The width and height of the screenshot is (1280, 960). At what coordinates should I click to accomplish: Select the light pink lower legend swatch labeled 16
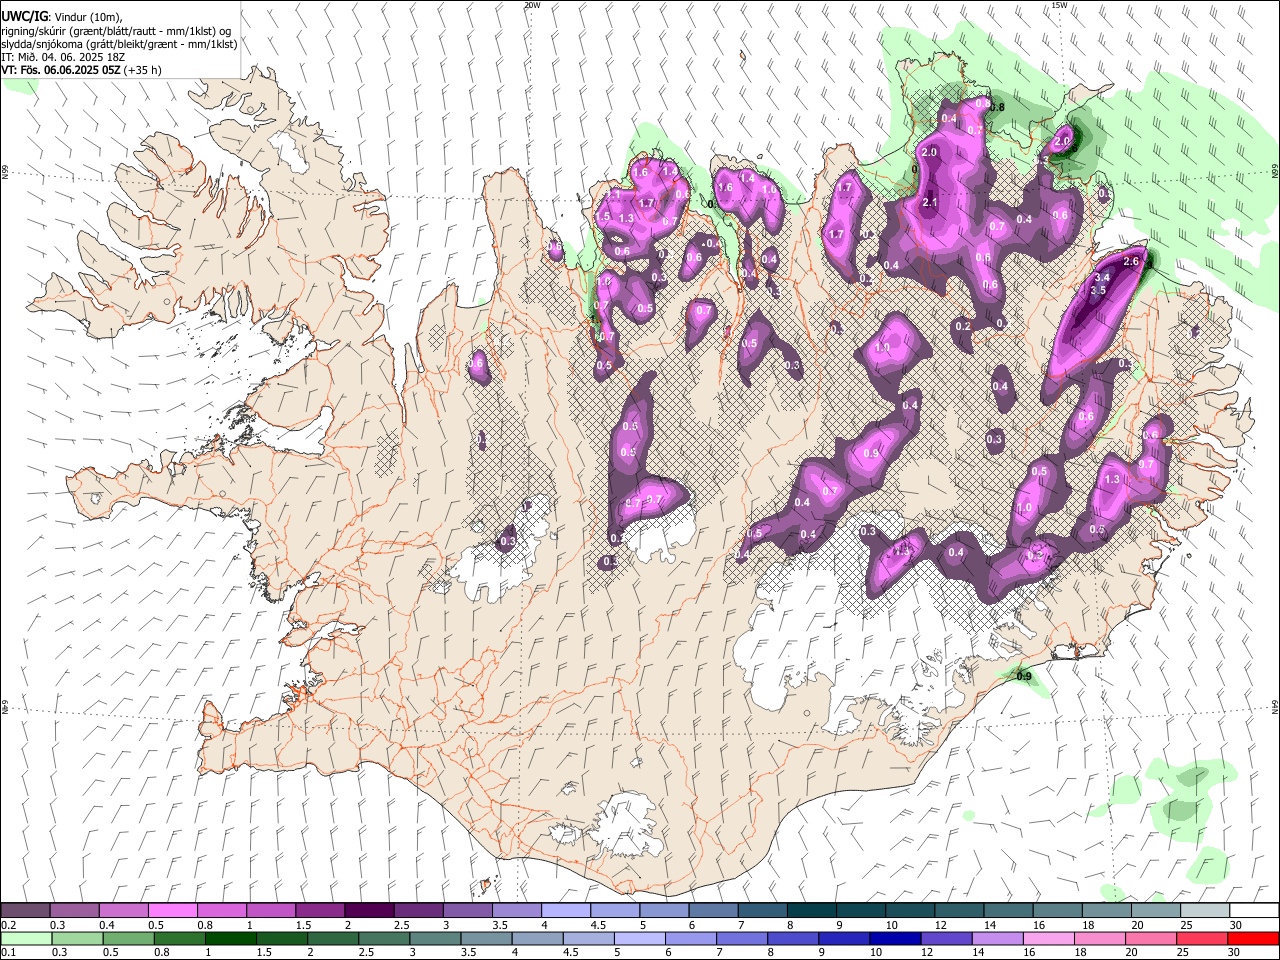point(1049,939)
